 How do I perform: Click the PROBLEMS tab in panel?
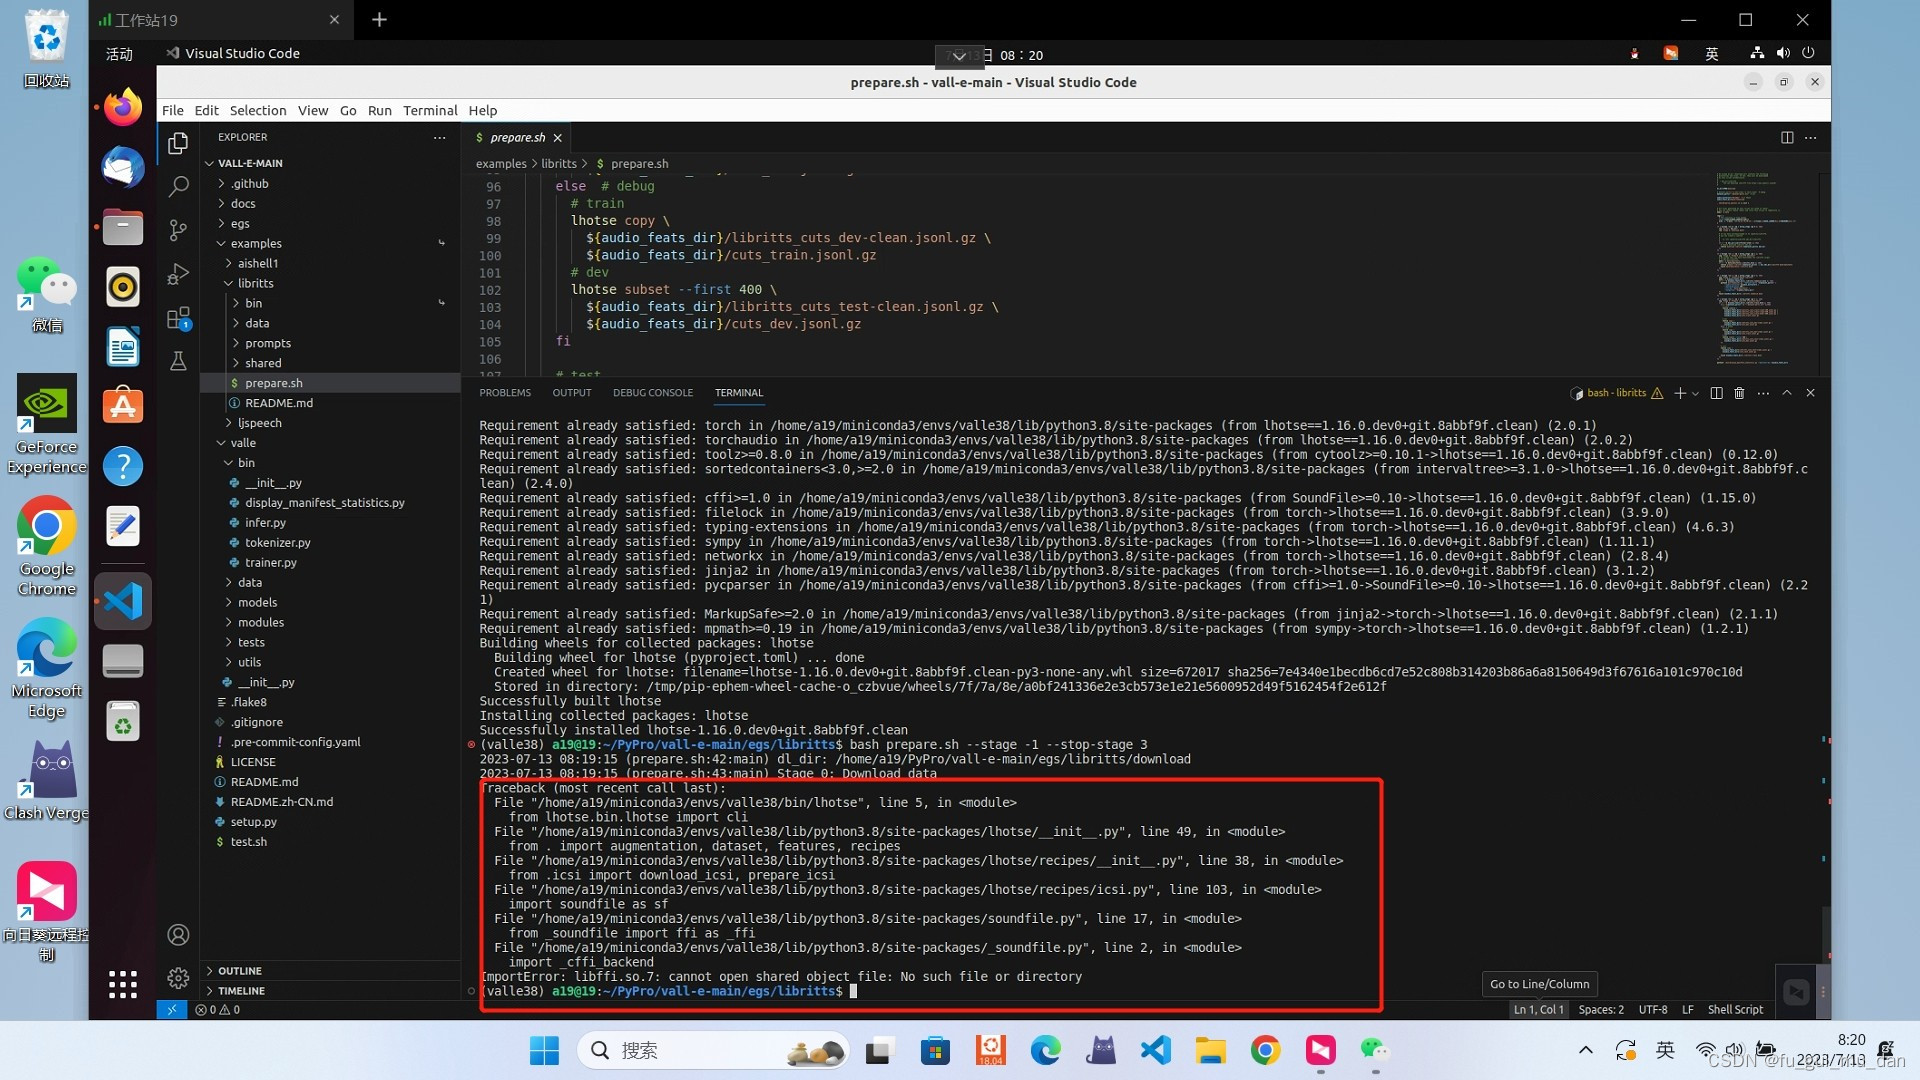(x=505, y=392)
